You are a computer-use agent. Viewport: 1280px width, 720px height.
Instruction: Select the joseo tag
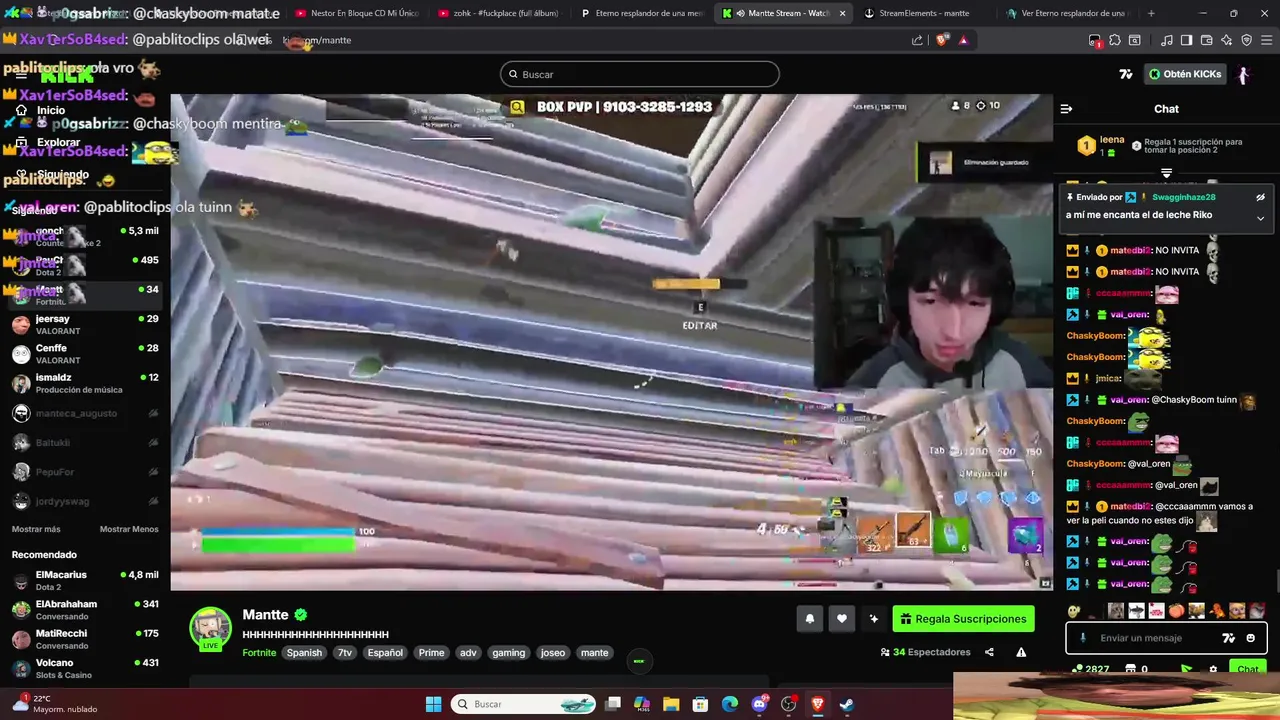553,653
